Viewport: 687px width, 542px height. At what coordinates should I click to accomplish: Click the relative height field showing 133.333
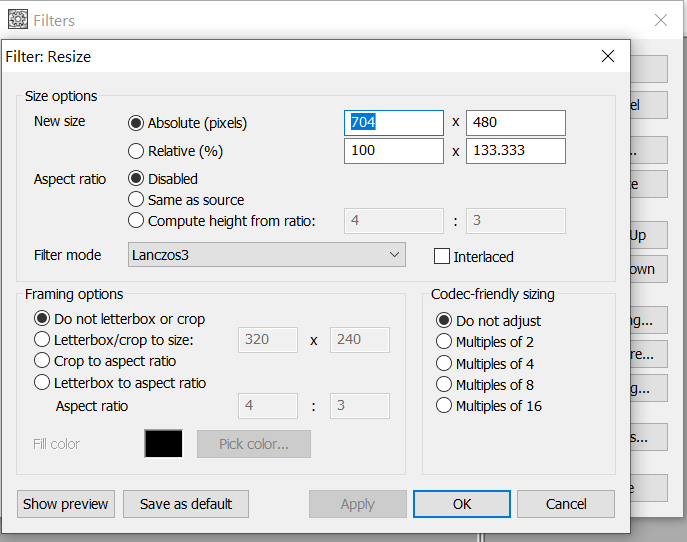(x=516, y=151)
